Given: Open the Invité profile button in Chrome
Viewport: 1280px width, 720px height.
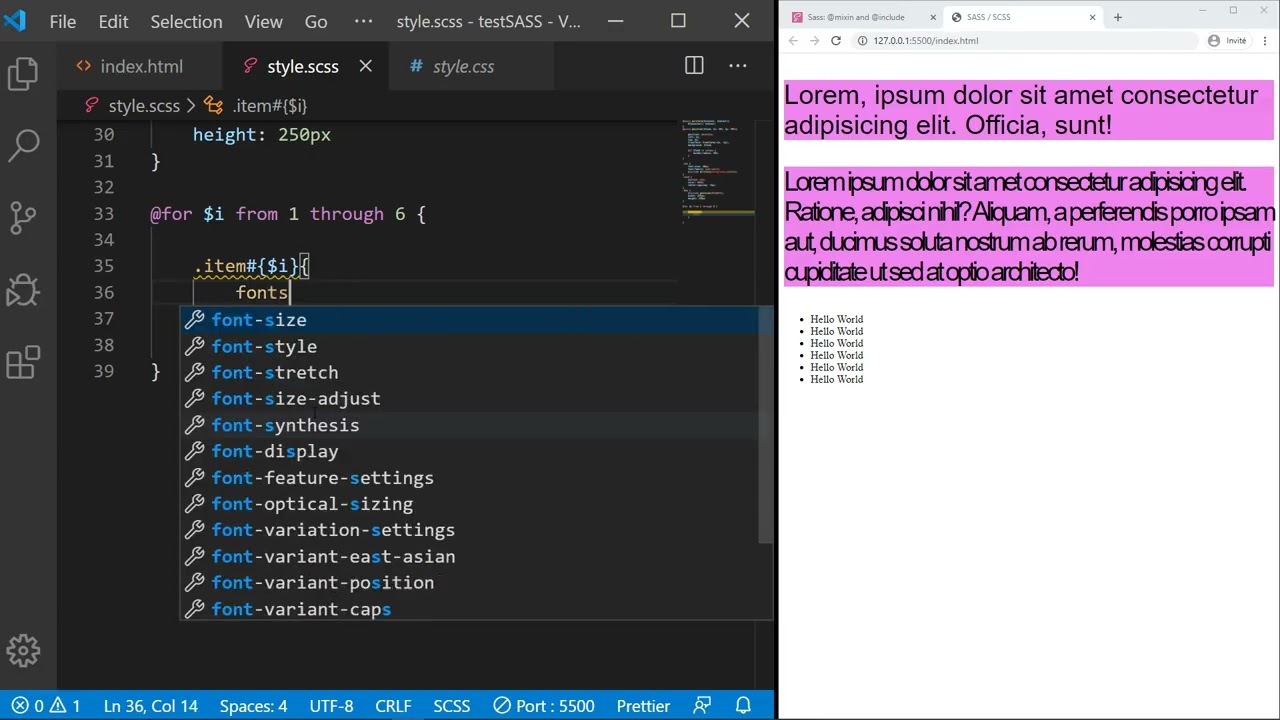Looking at the screenshot, I should click(x=1228, y=41).
